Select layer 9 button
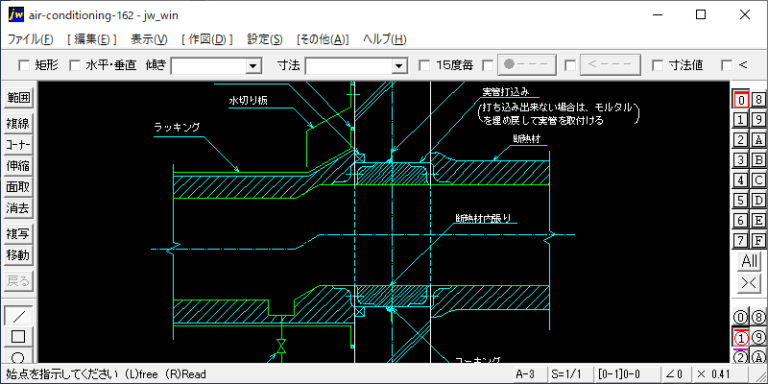This screenshot has height=384, width=768. [x=759, y=120]
